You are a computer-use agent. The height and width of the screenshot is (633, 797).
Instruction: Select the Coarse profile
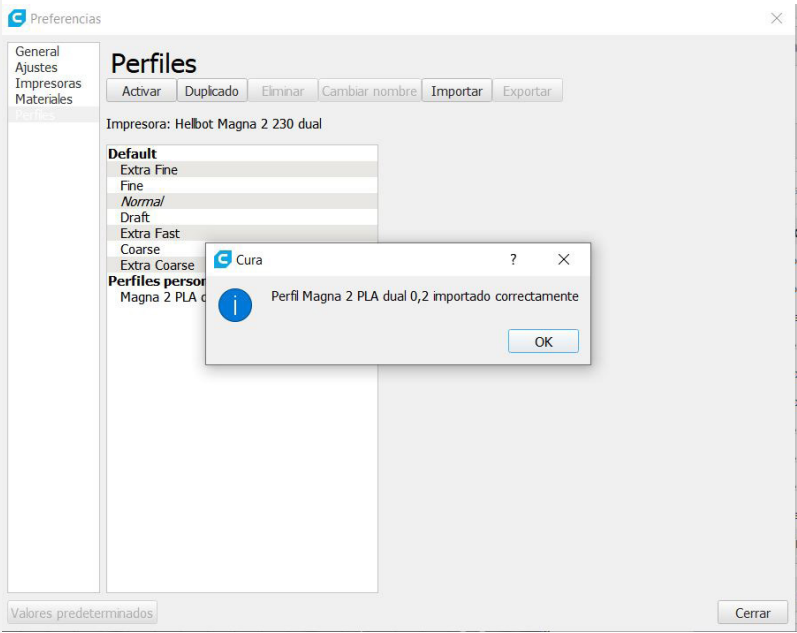[156, 249]
